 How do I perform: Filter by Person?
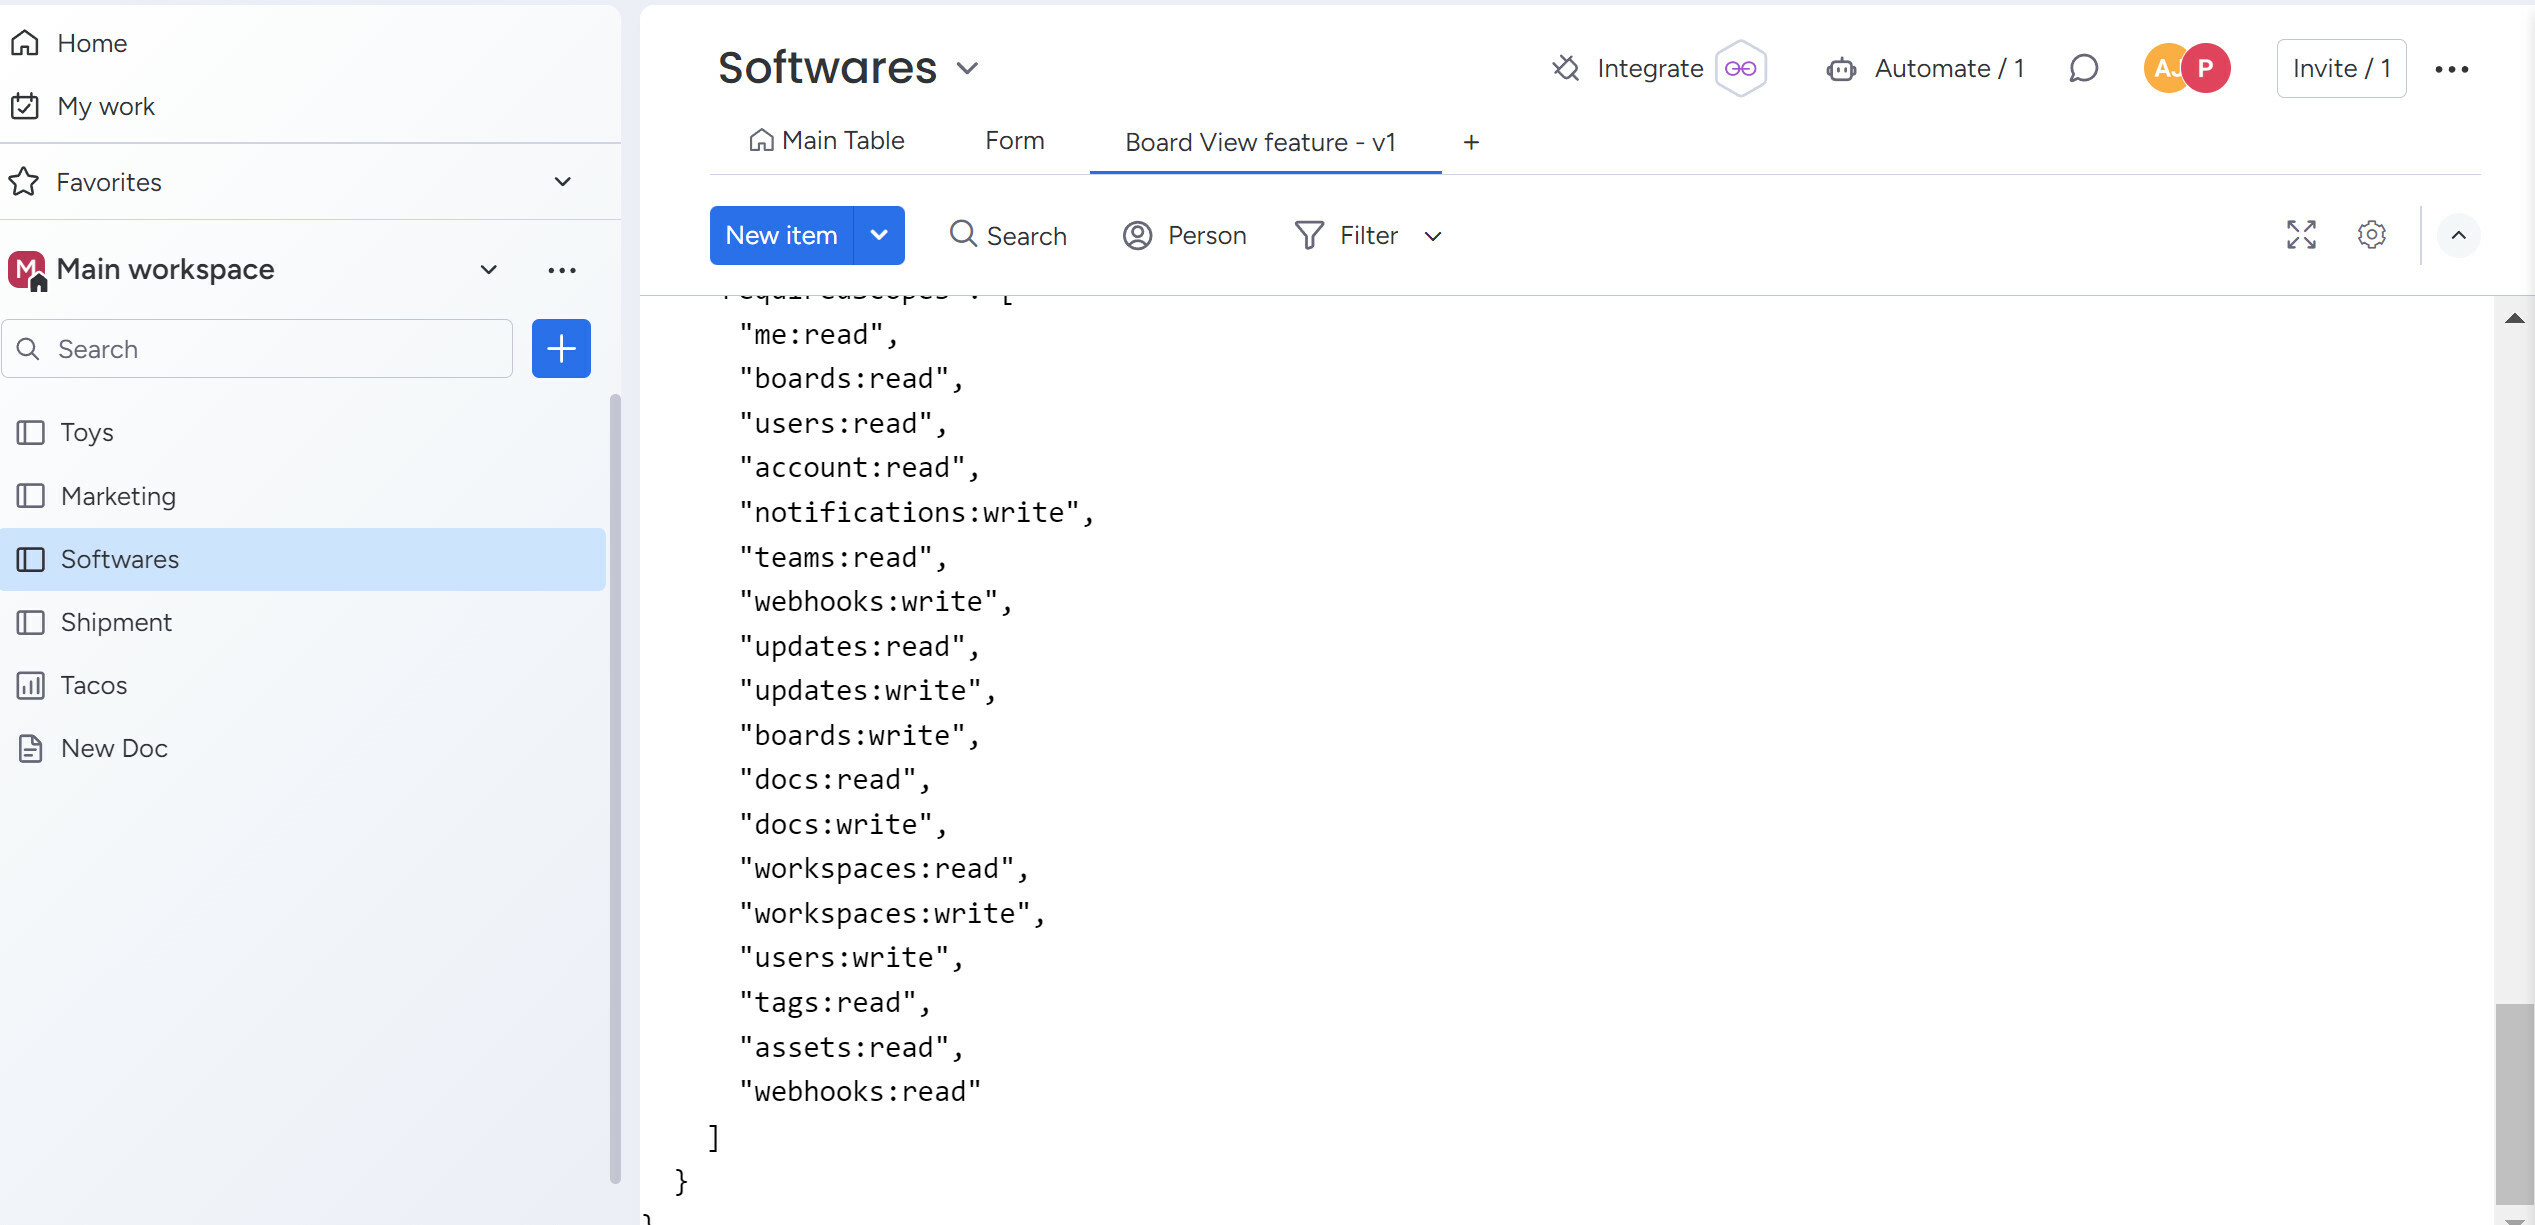point(1185,235)
